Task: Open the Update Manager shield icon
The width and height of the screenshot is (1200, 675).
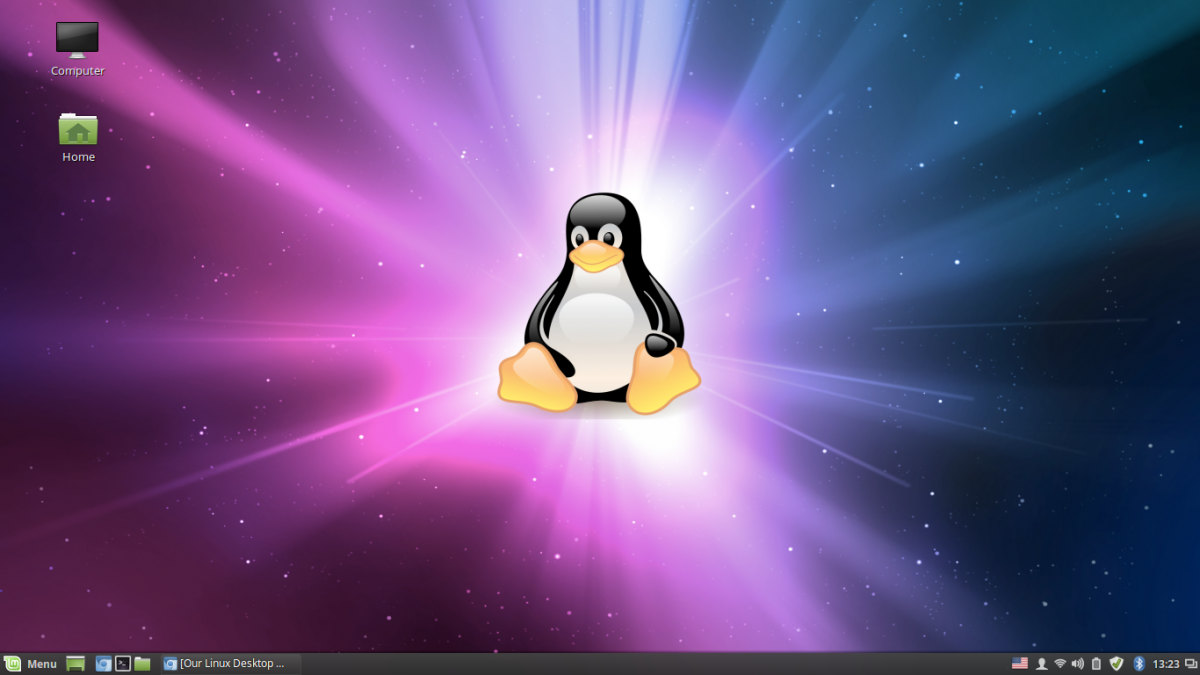Action: coord(1117,664)
